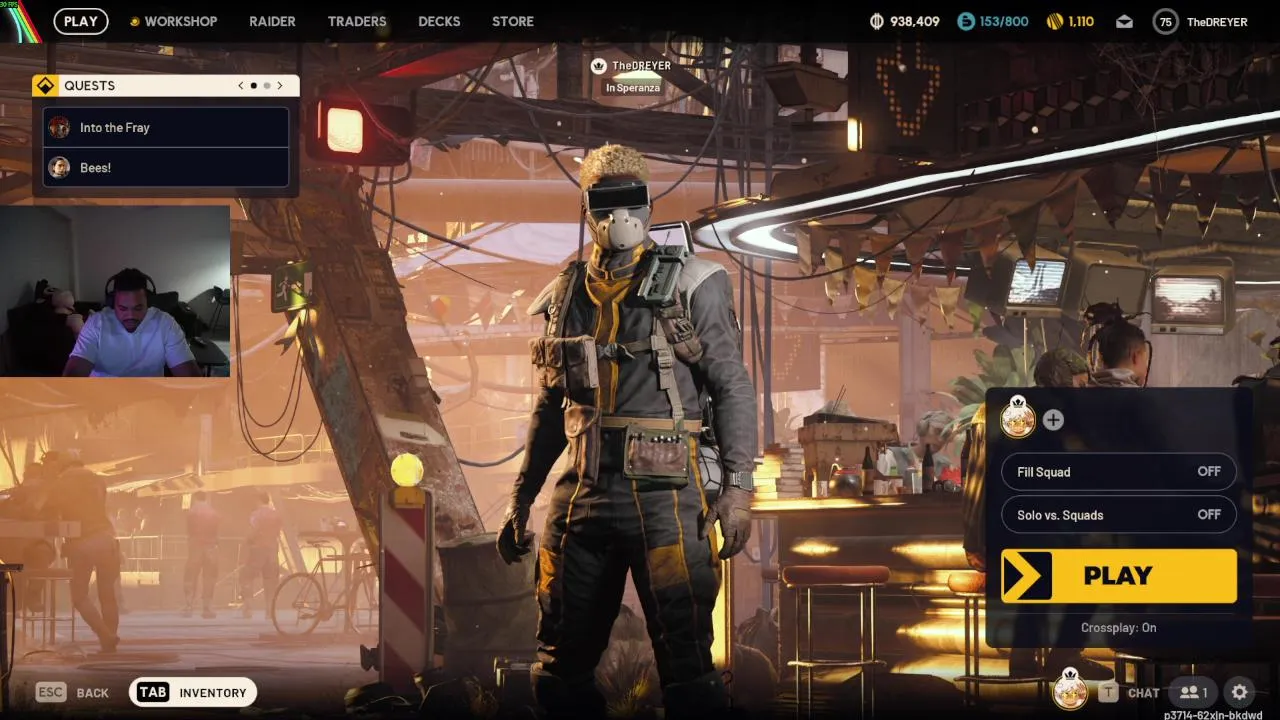1280x720 pixels.
Task: Open the Bees! quest
Action: (x=166, y=168)
